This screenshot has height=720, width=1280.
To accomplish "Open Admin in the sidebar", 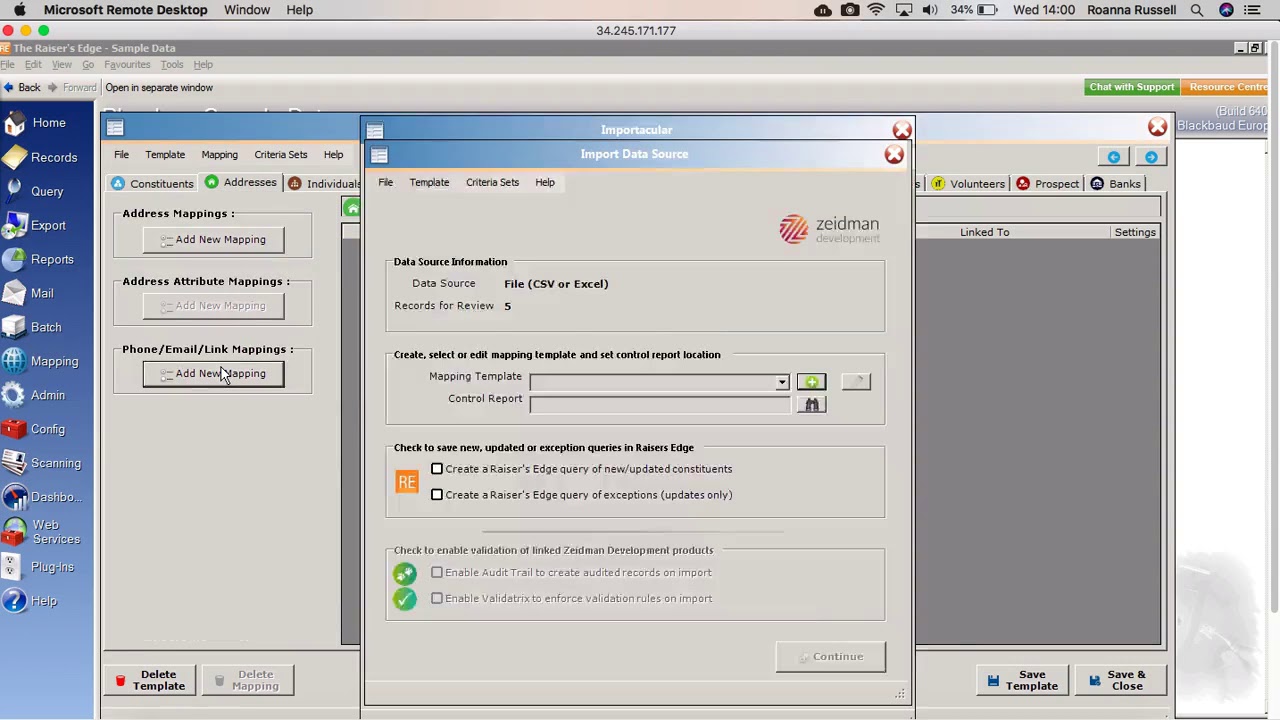I will point(35,395).
